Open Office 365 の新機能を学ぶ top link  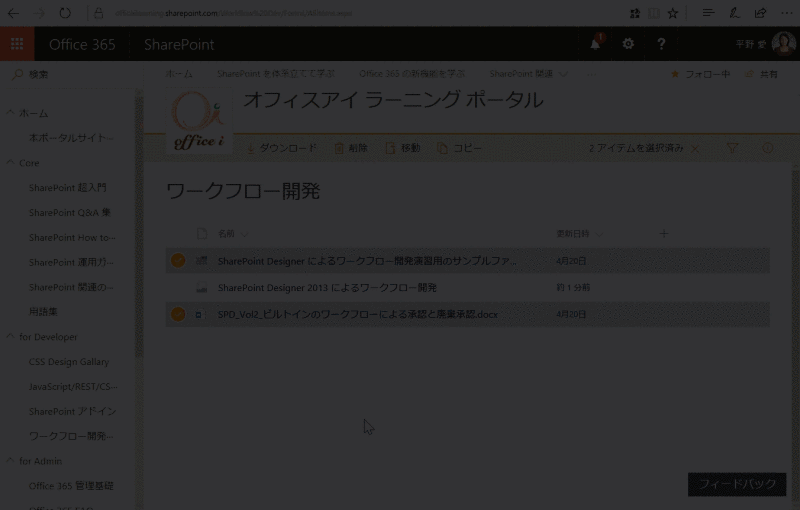point(412,74)
